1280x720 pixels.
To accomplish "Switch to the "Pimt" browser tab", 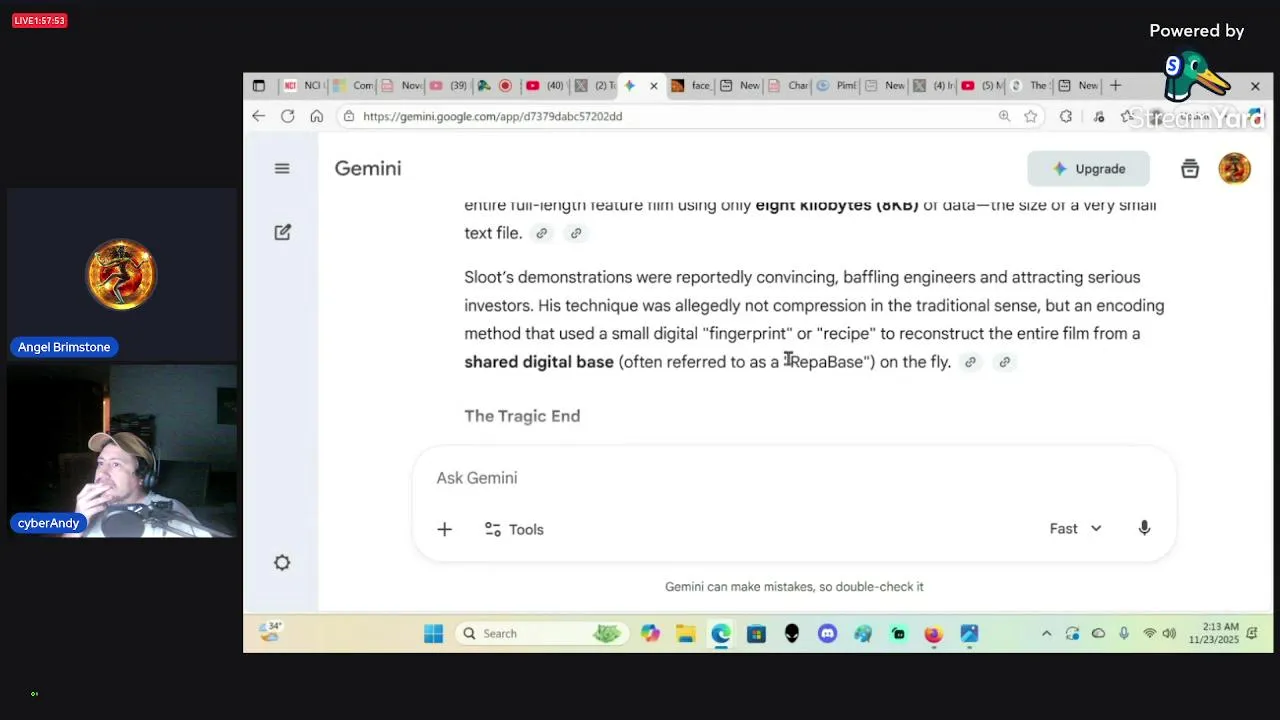I will pos(836,85).
